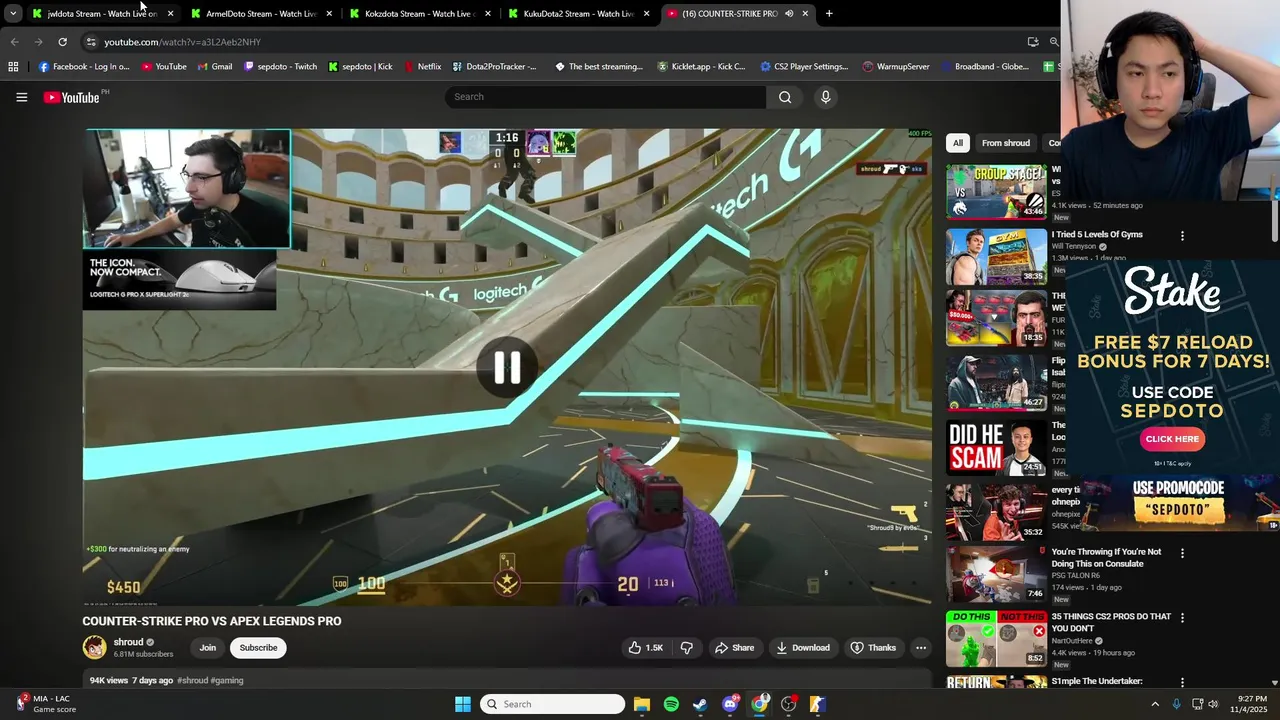Open CS2 Player Settings bookmark
The image size is (1280, 720).
tap(803, 67)
